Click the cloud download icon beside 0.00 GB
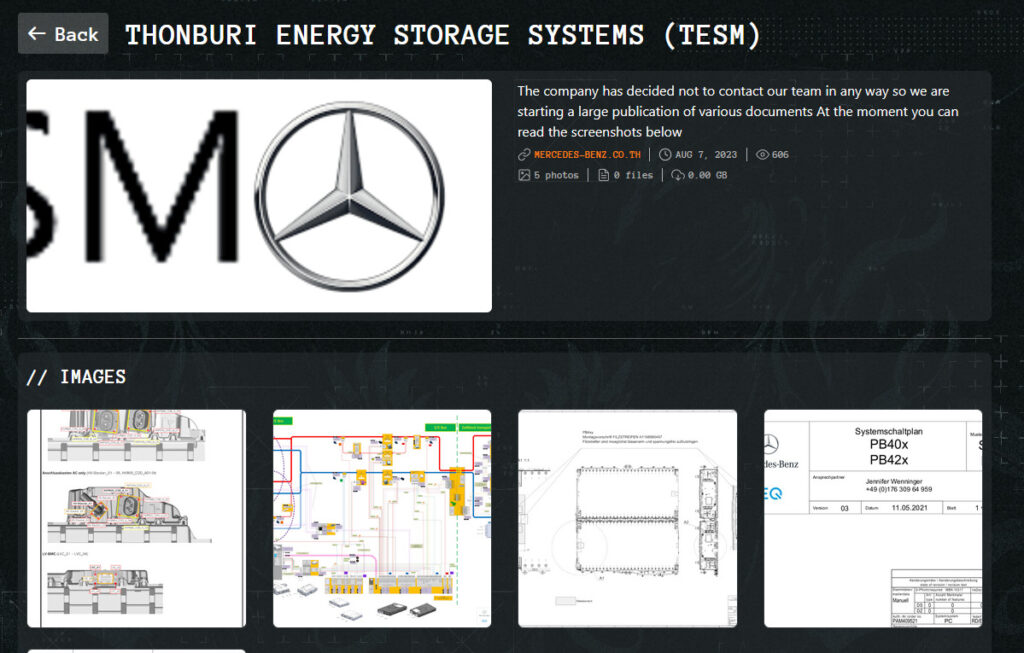The image size is (1024, 653). point(678,175)
